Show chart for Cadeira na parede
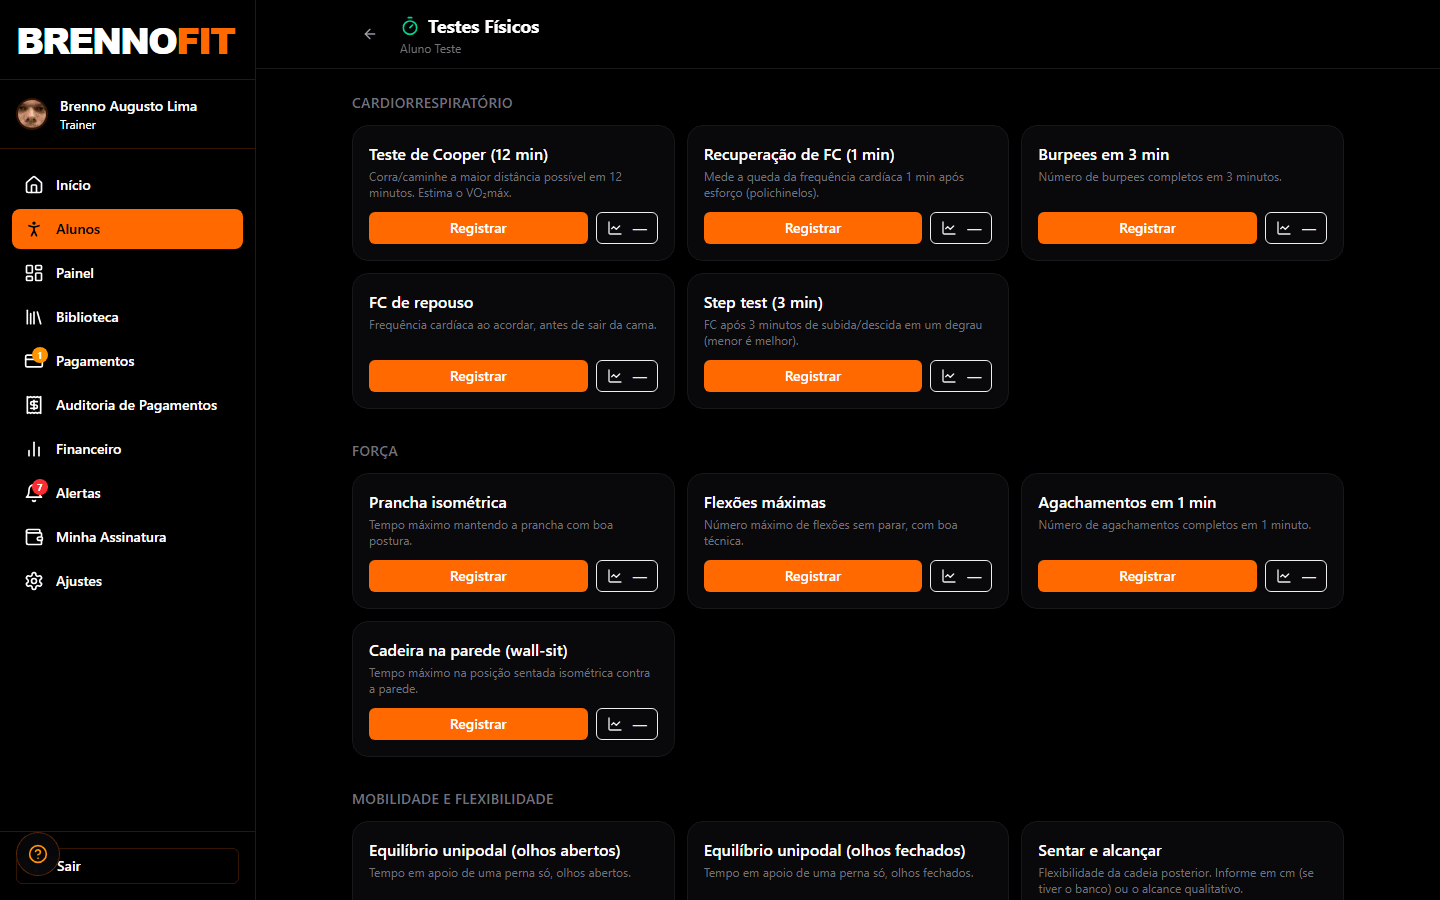Viewport: 1440px width, 900px height. click(x=627, y=724)
